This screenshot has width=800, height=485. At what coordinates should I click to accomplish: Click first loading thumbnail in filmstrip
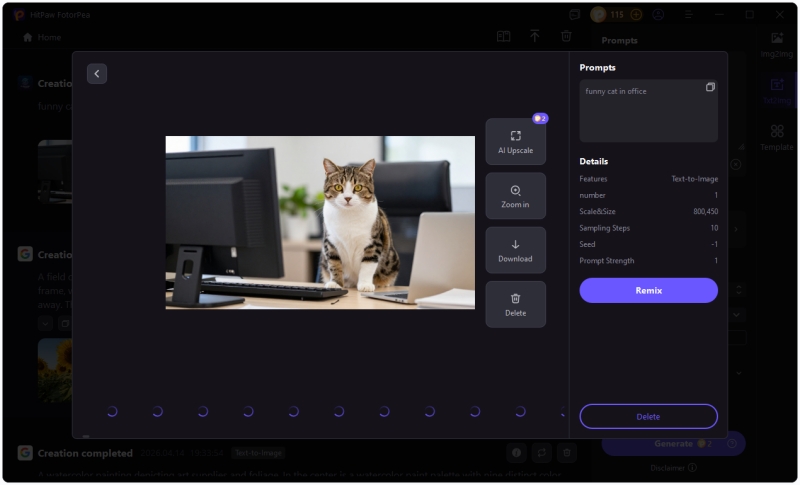click(x=112, y=411)
